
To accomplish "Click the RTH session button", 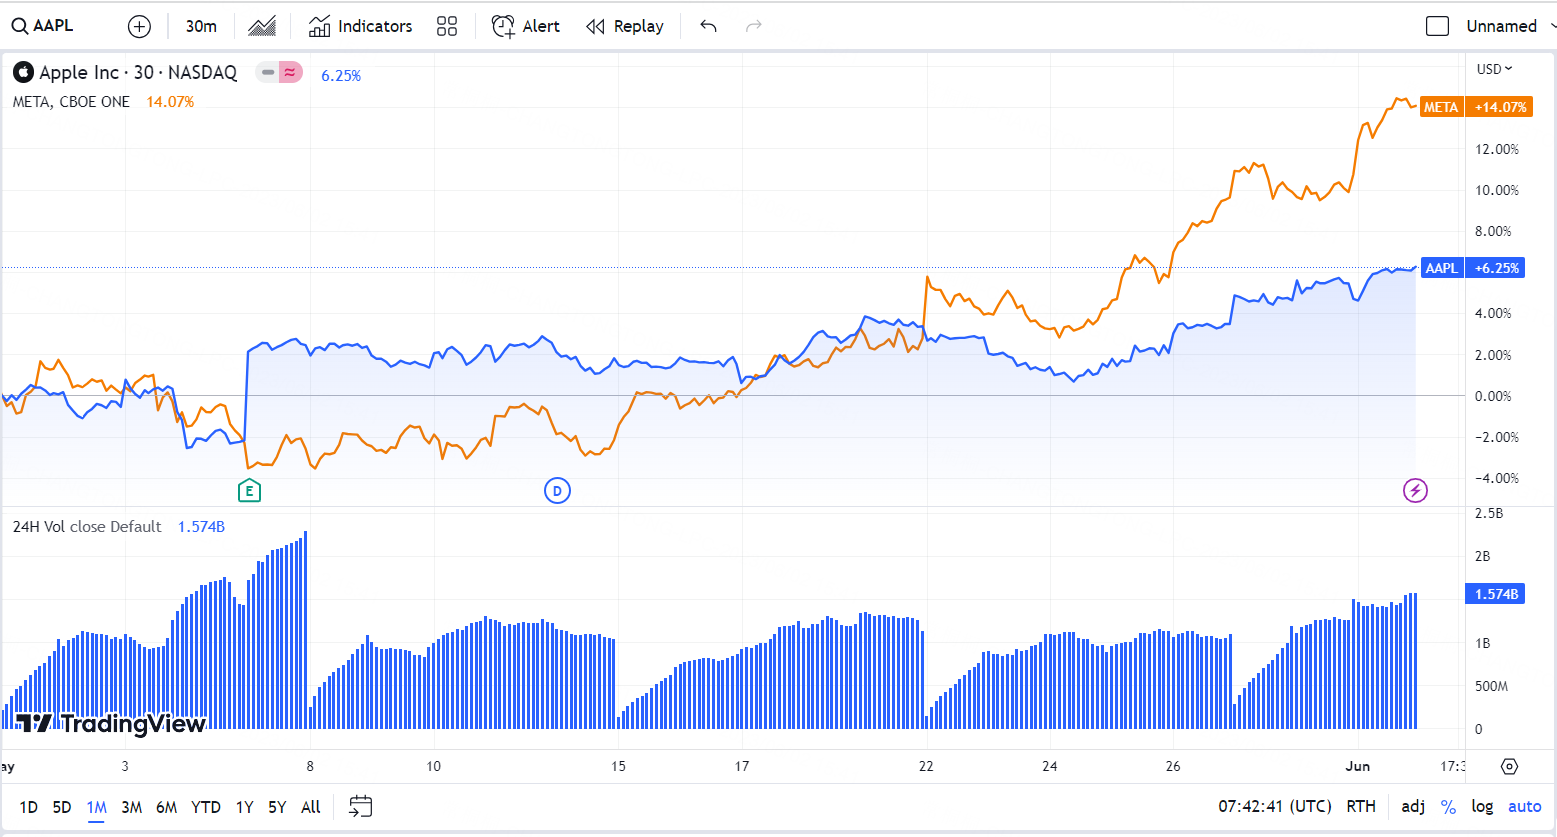I will coord(1360,807).
